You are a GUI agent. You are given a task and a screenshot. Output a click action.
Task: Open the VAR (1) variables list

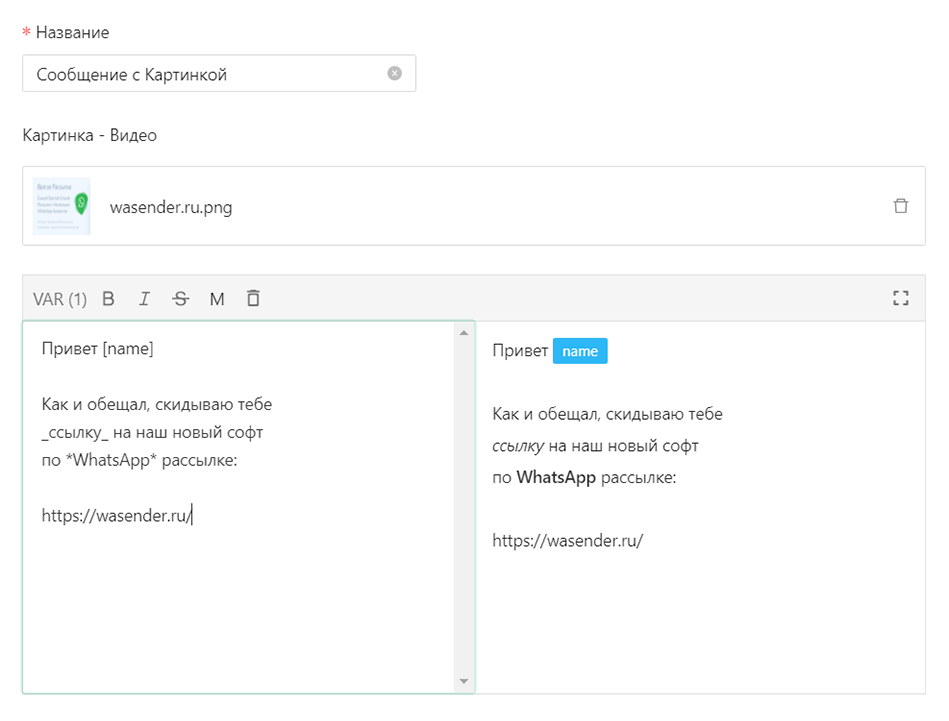[60, 298]
